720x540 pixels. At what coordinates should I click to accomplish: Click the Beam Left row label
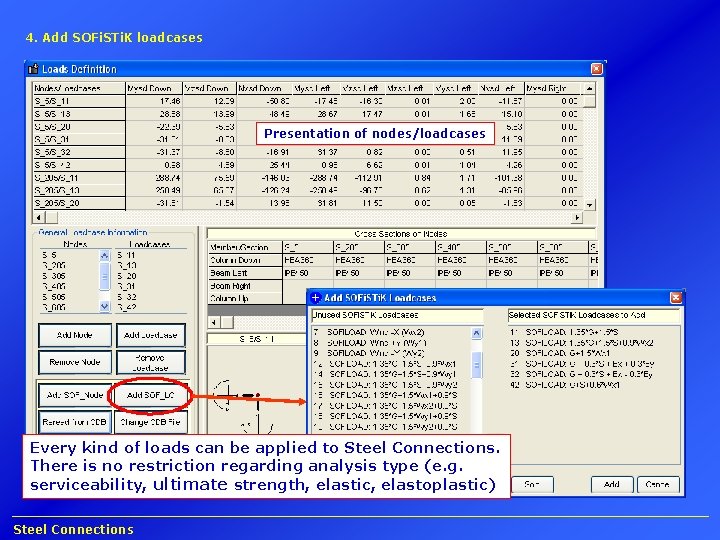pyautogui.click(x=244, y=273)
